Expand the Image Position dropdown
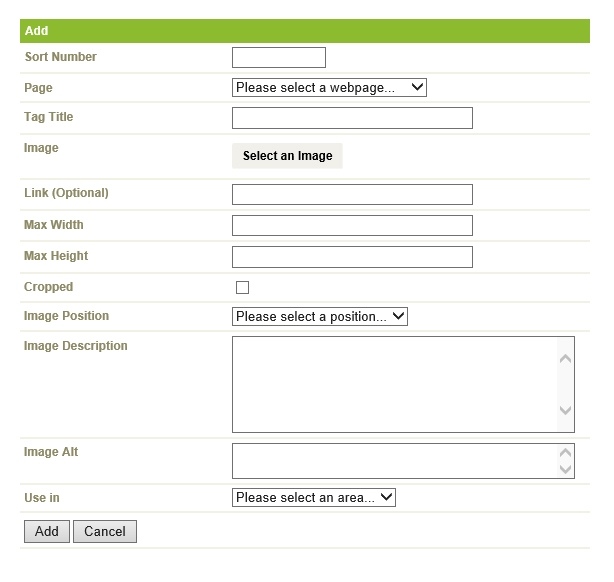The image size is (614, 582). click(320, 316)
